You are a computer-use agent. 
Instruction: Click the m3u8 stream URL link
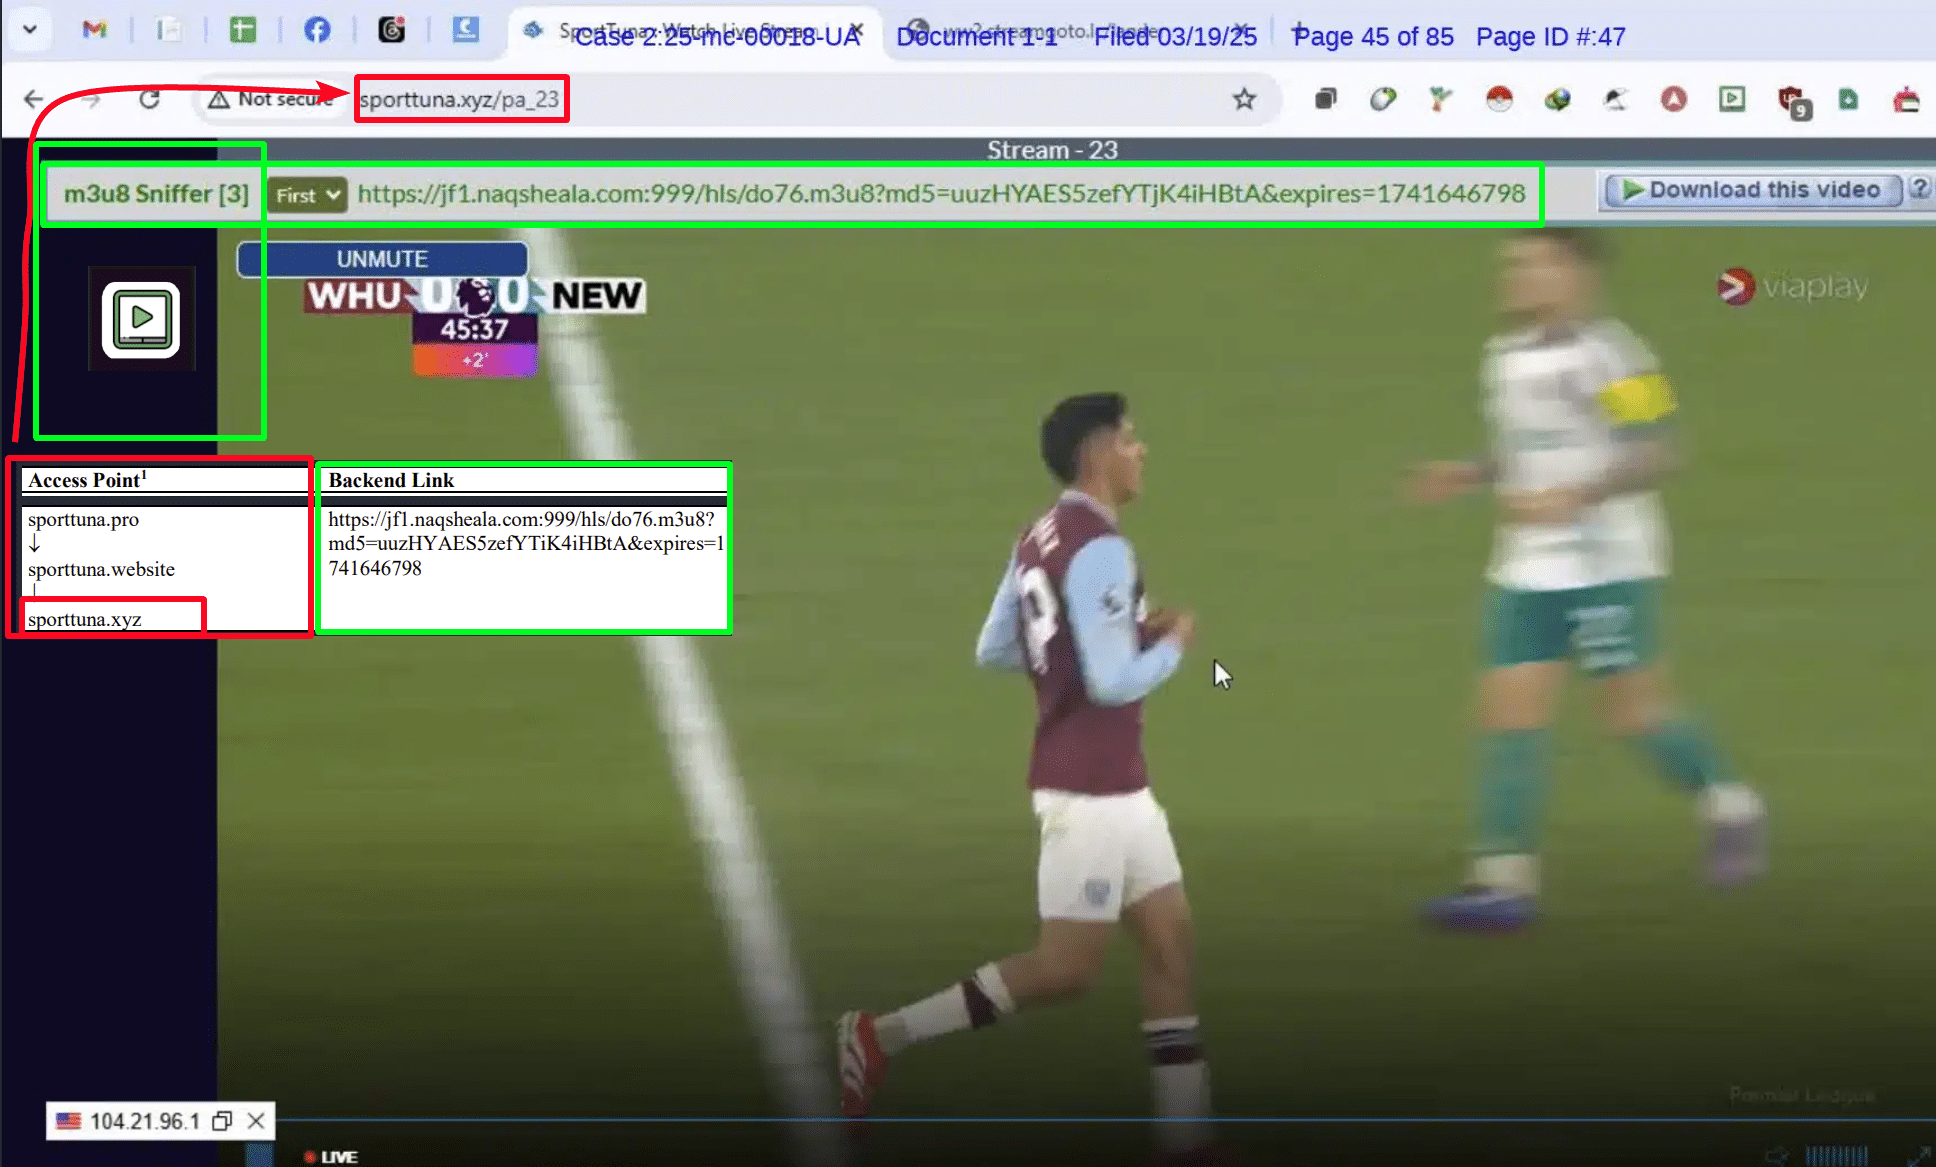tap(941, 193)
